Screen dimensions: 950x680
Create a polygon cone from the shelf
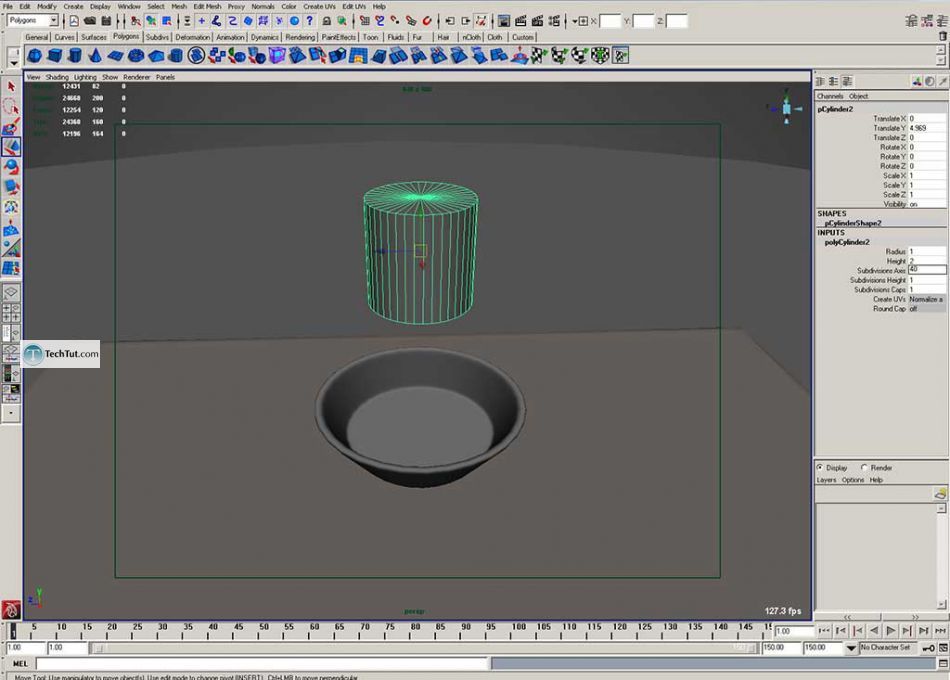95,56
